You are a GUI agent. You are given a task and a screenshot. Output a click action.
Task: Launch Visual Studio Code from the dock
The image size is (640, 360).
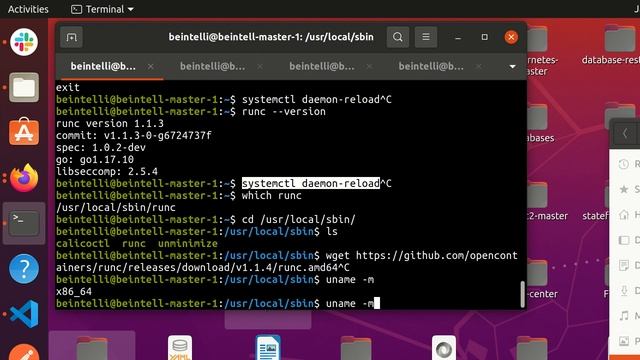pos(24,314)
